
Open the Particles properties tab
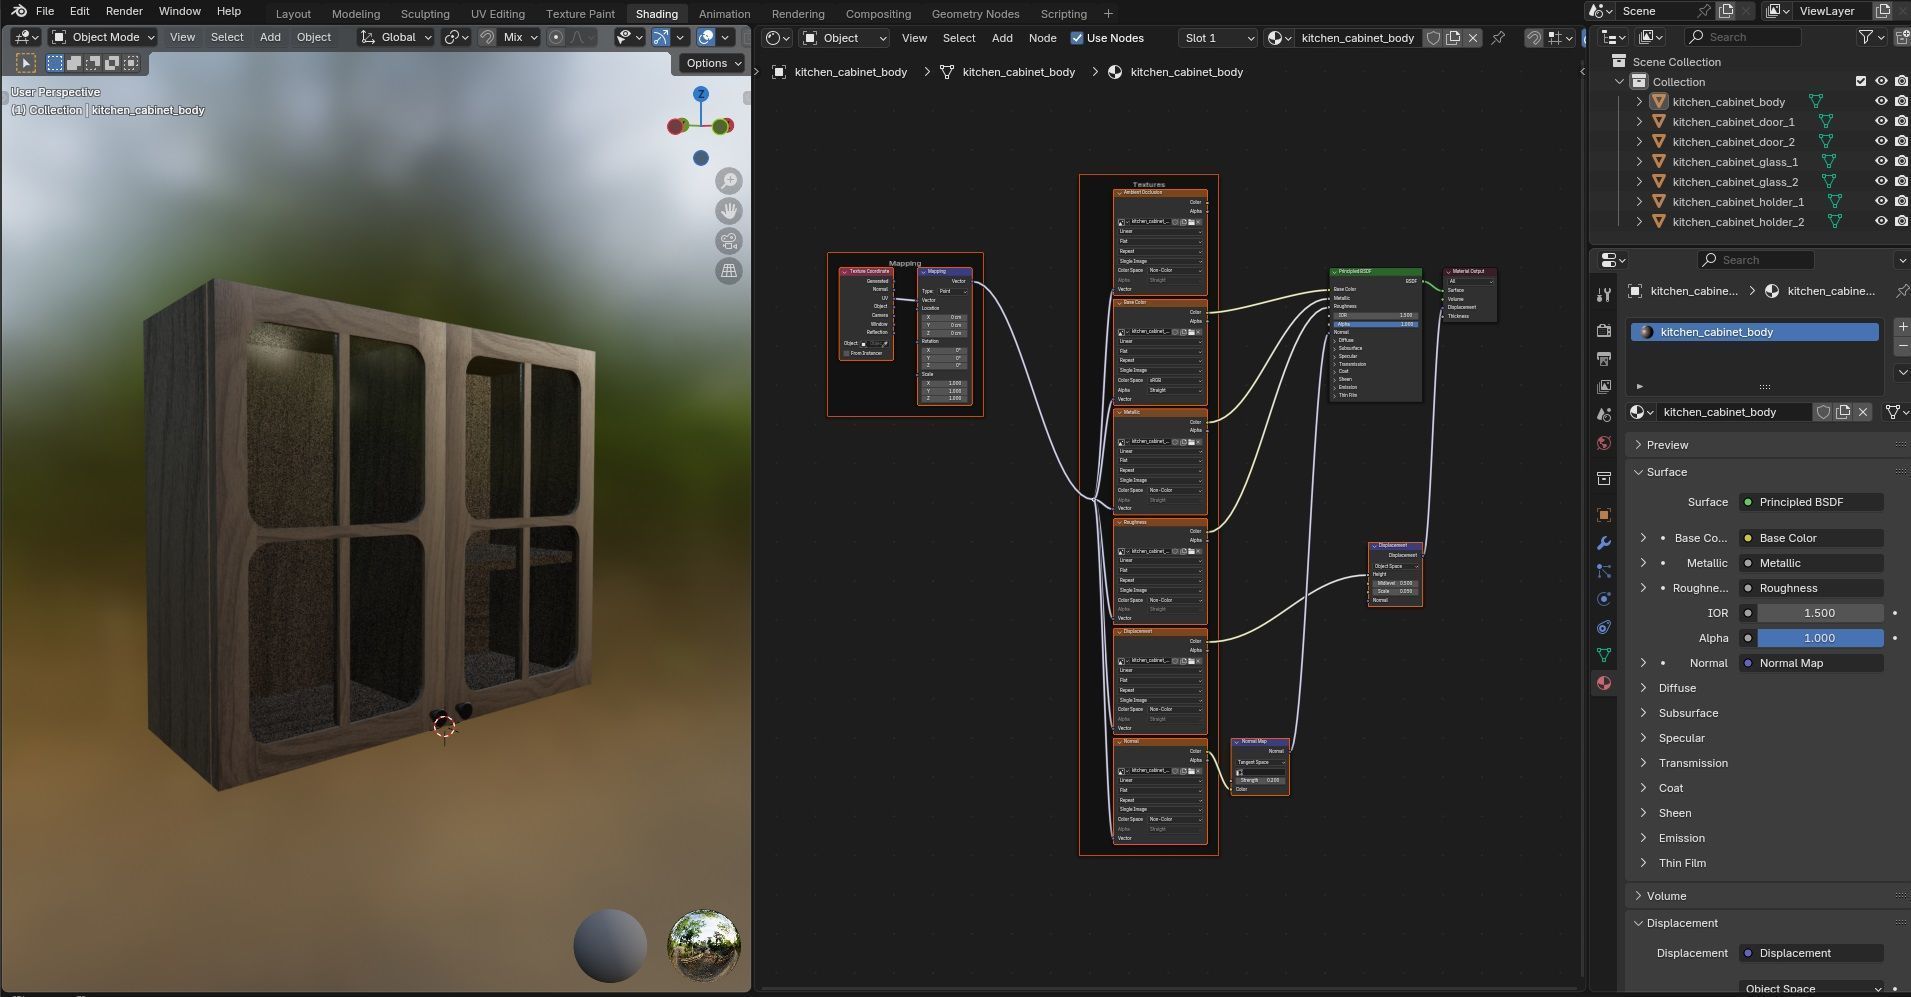coord(1604,571)
